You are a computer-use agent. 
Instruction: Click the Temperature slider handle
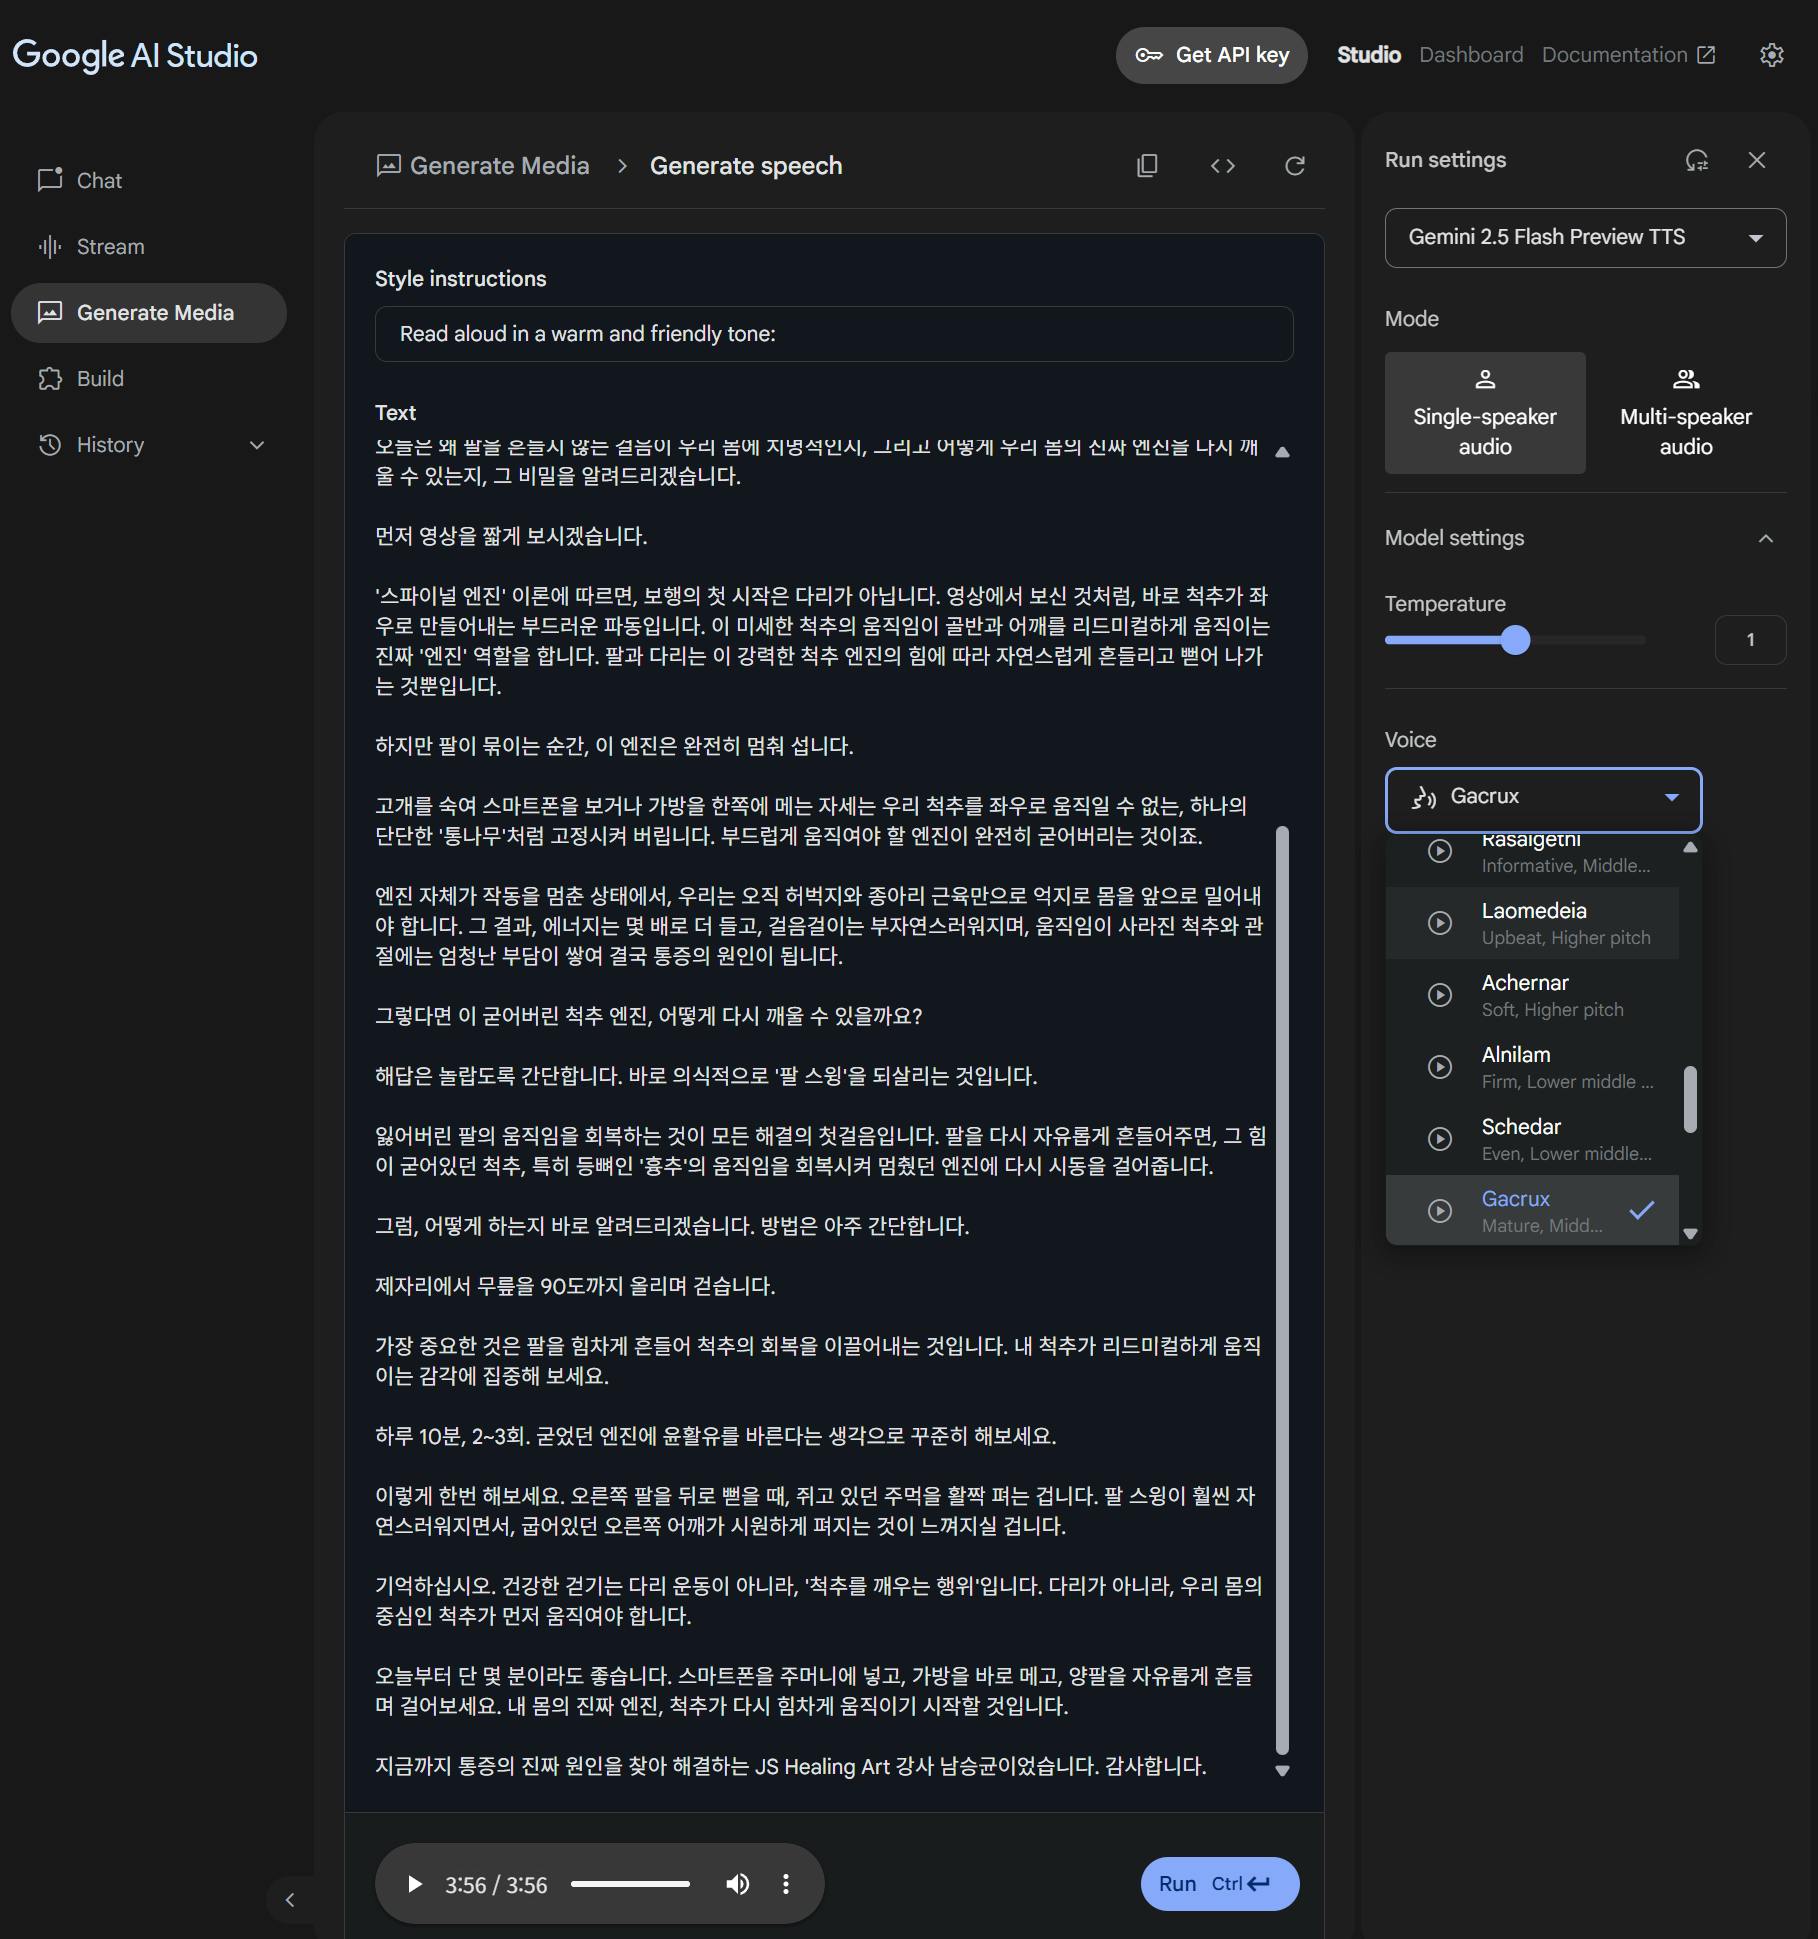click(1516, 640)
